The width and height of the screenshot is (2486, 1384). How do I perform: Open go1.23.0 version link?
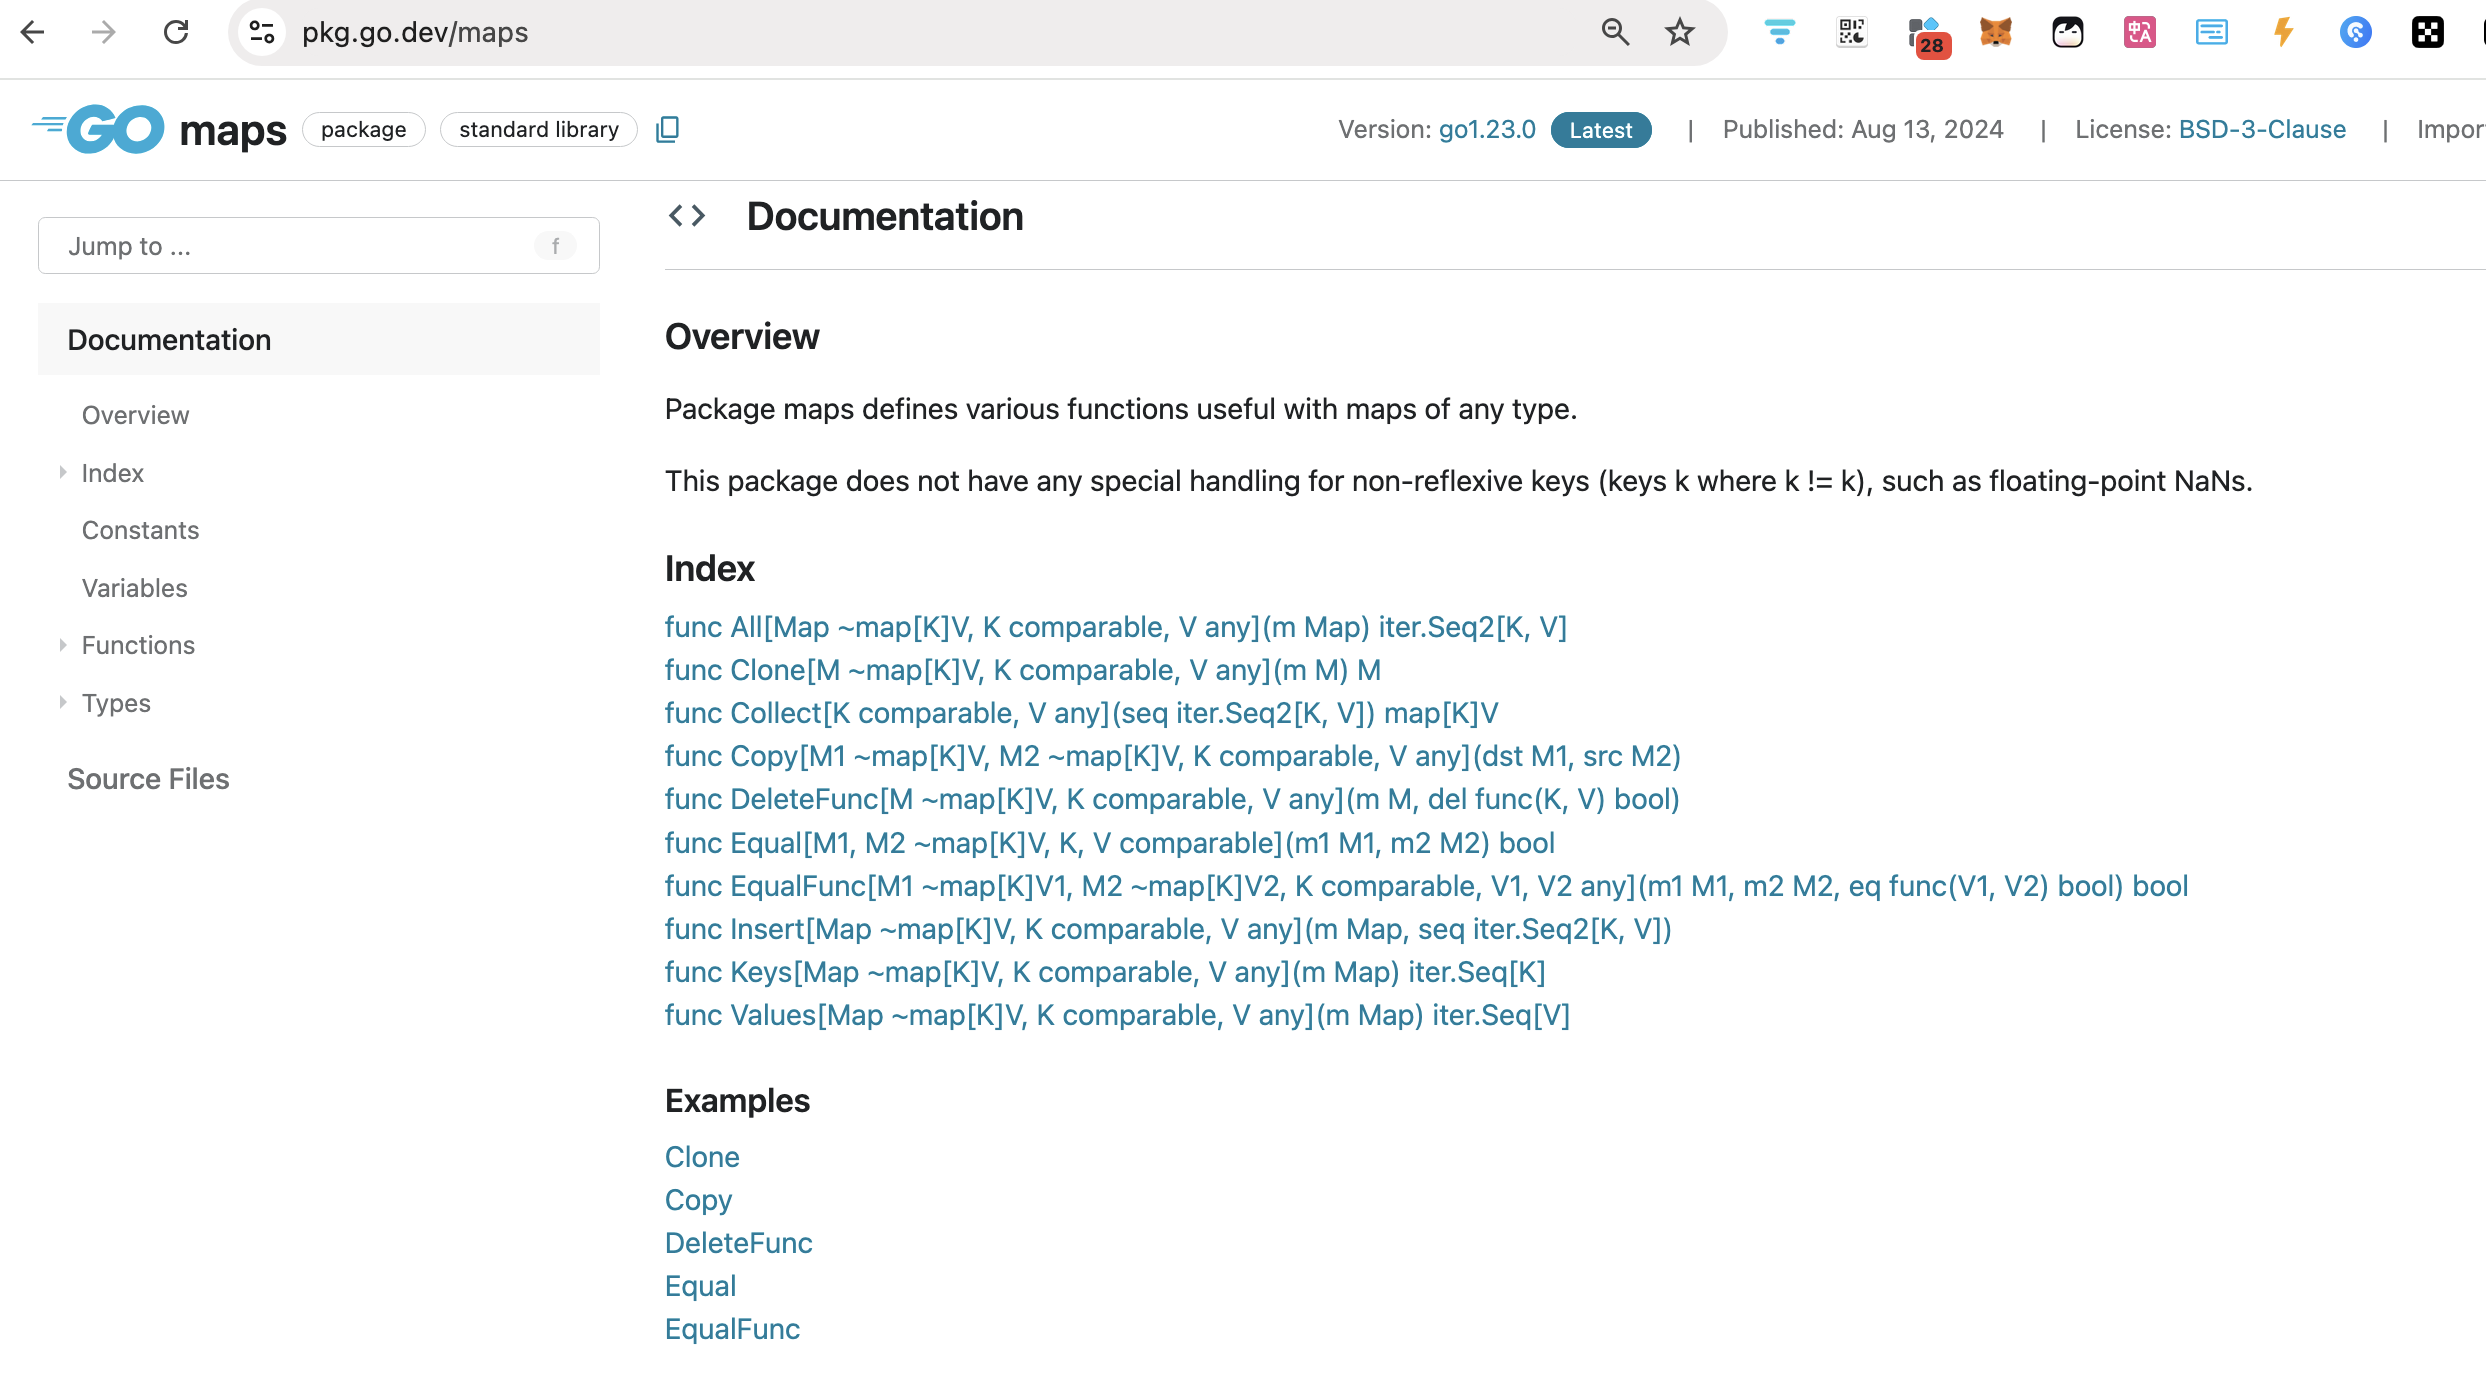tap(1486, 130)
